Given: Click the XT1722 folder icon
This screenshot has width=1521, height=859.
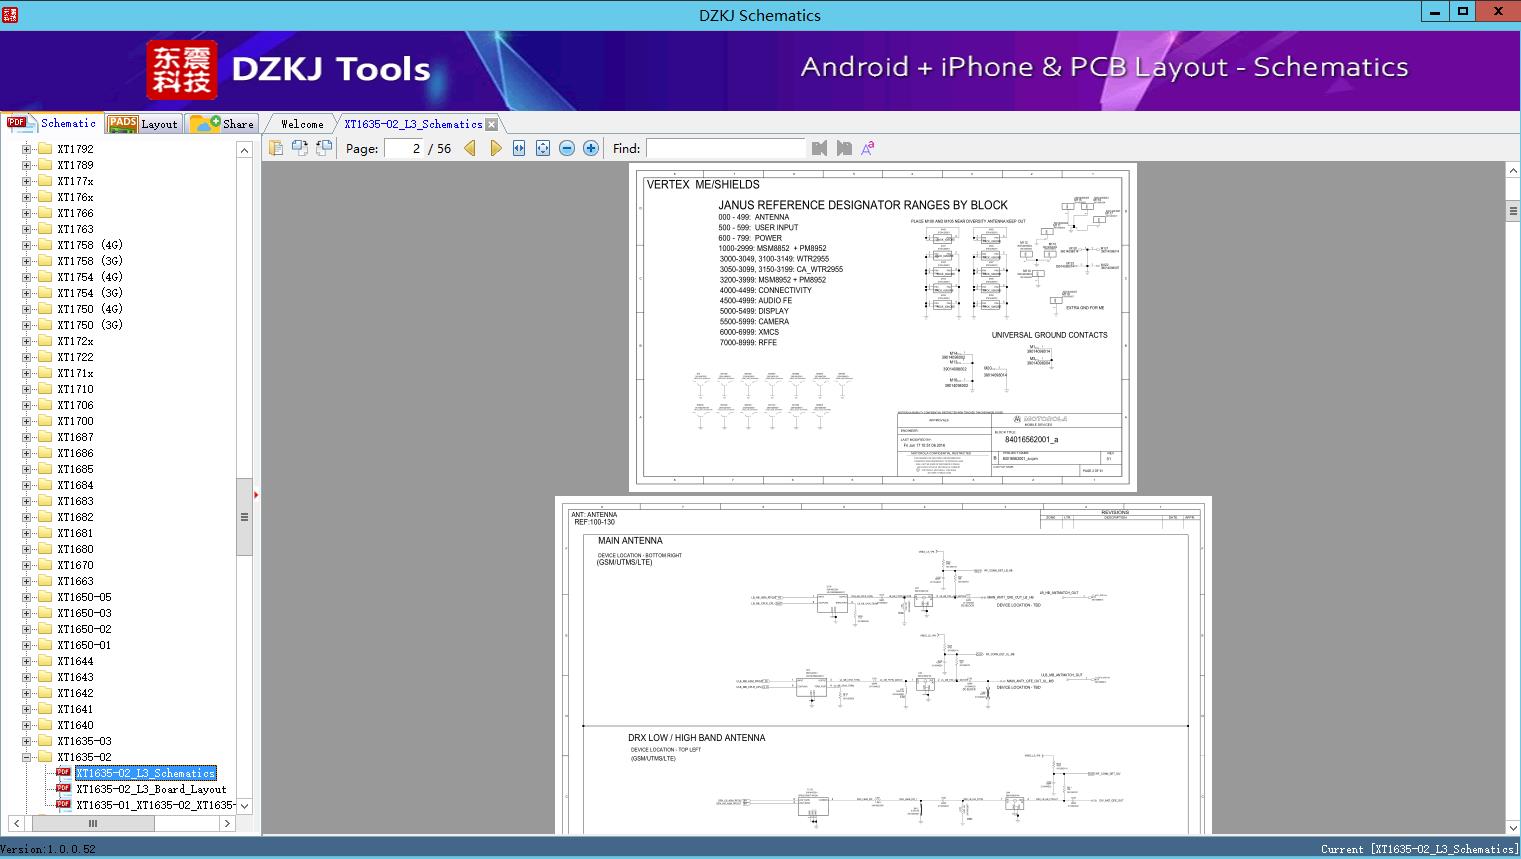Looking at the screenshot, I should pos(45,357).
